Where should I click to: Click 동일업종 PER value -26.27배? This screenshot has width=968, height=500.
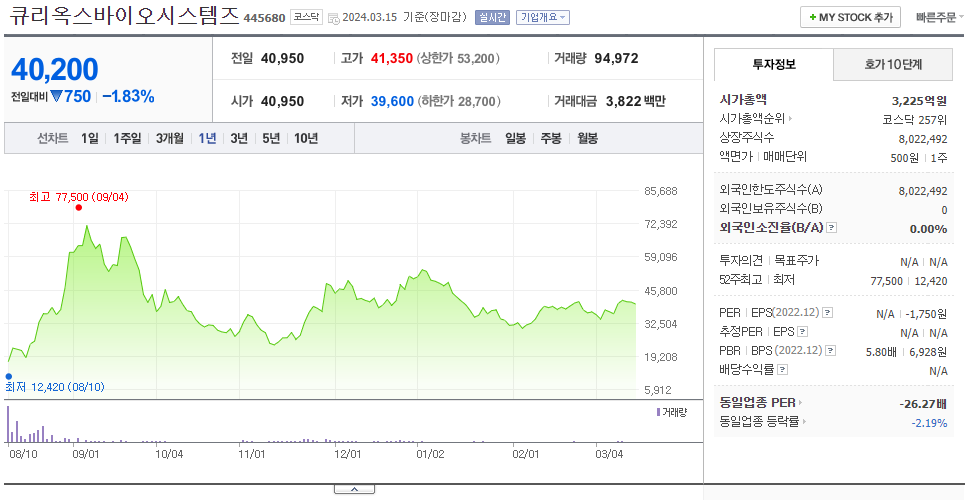(924, 404)
